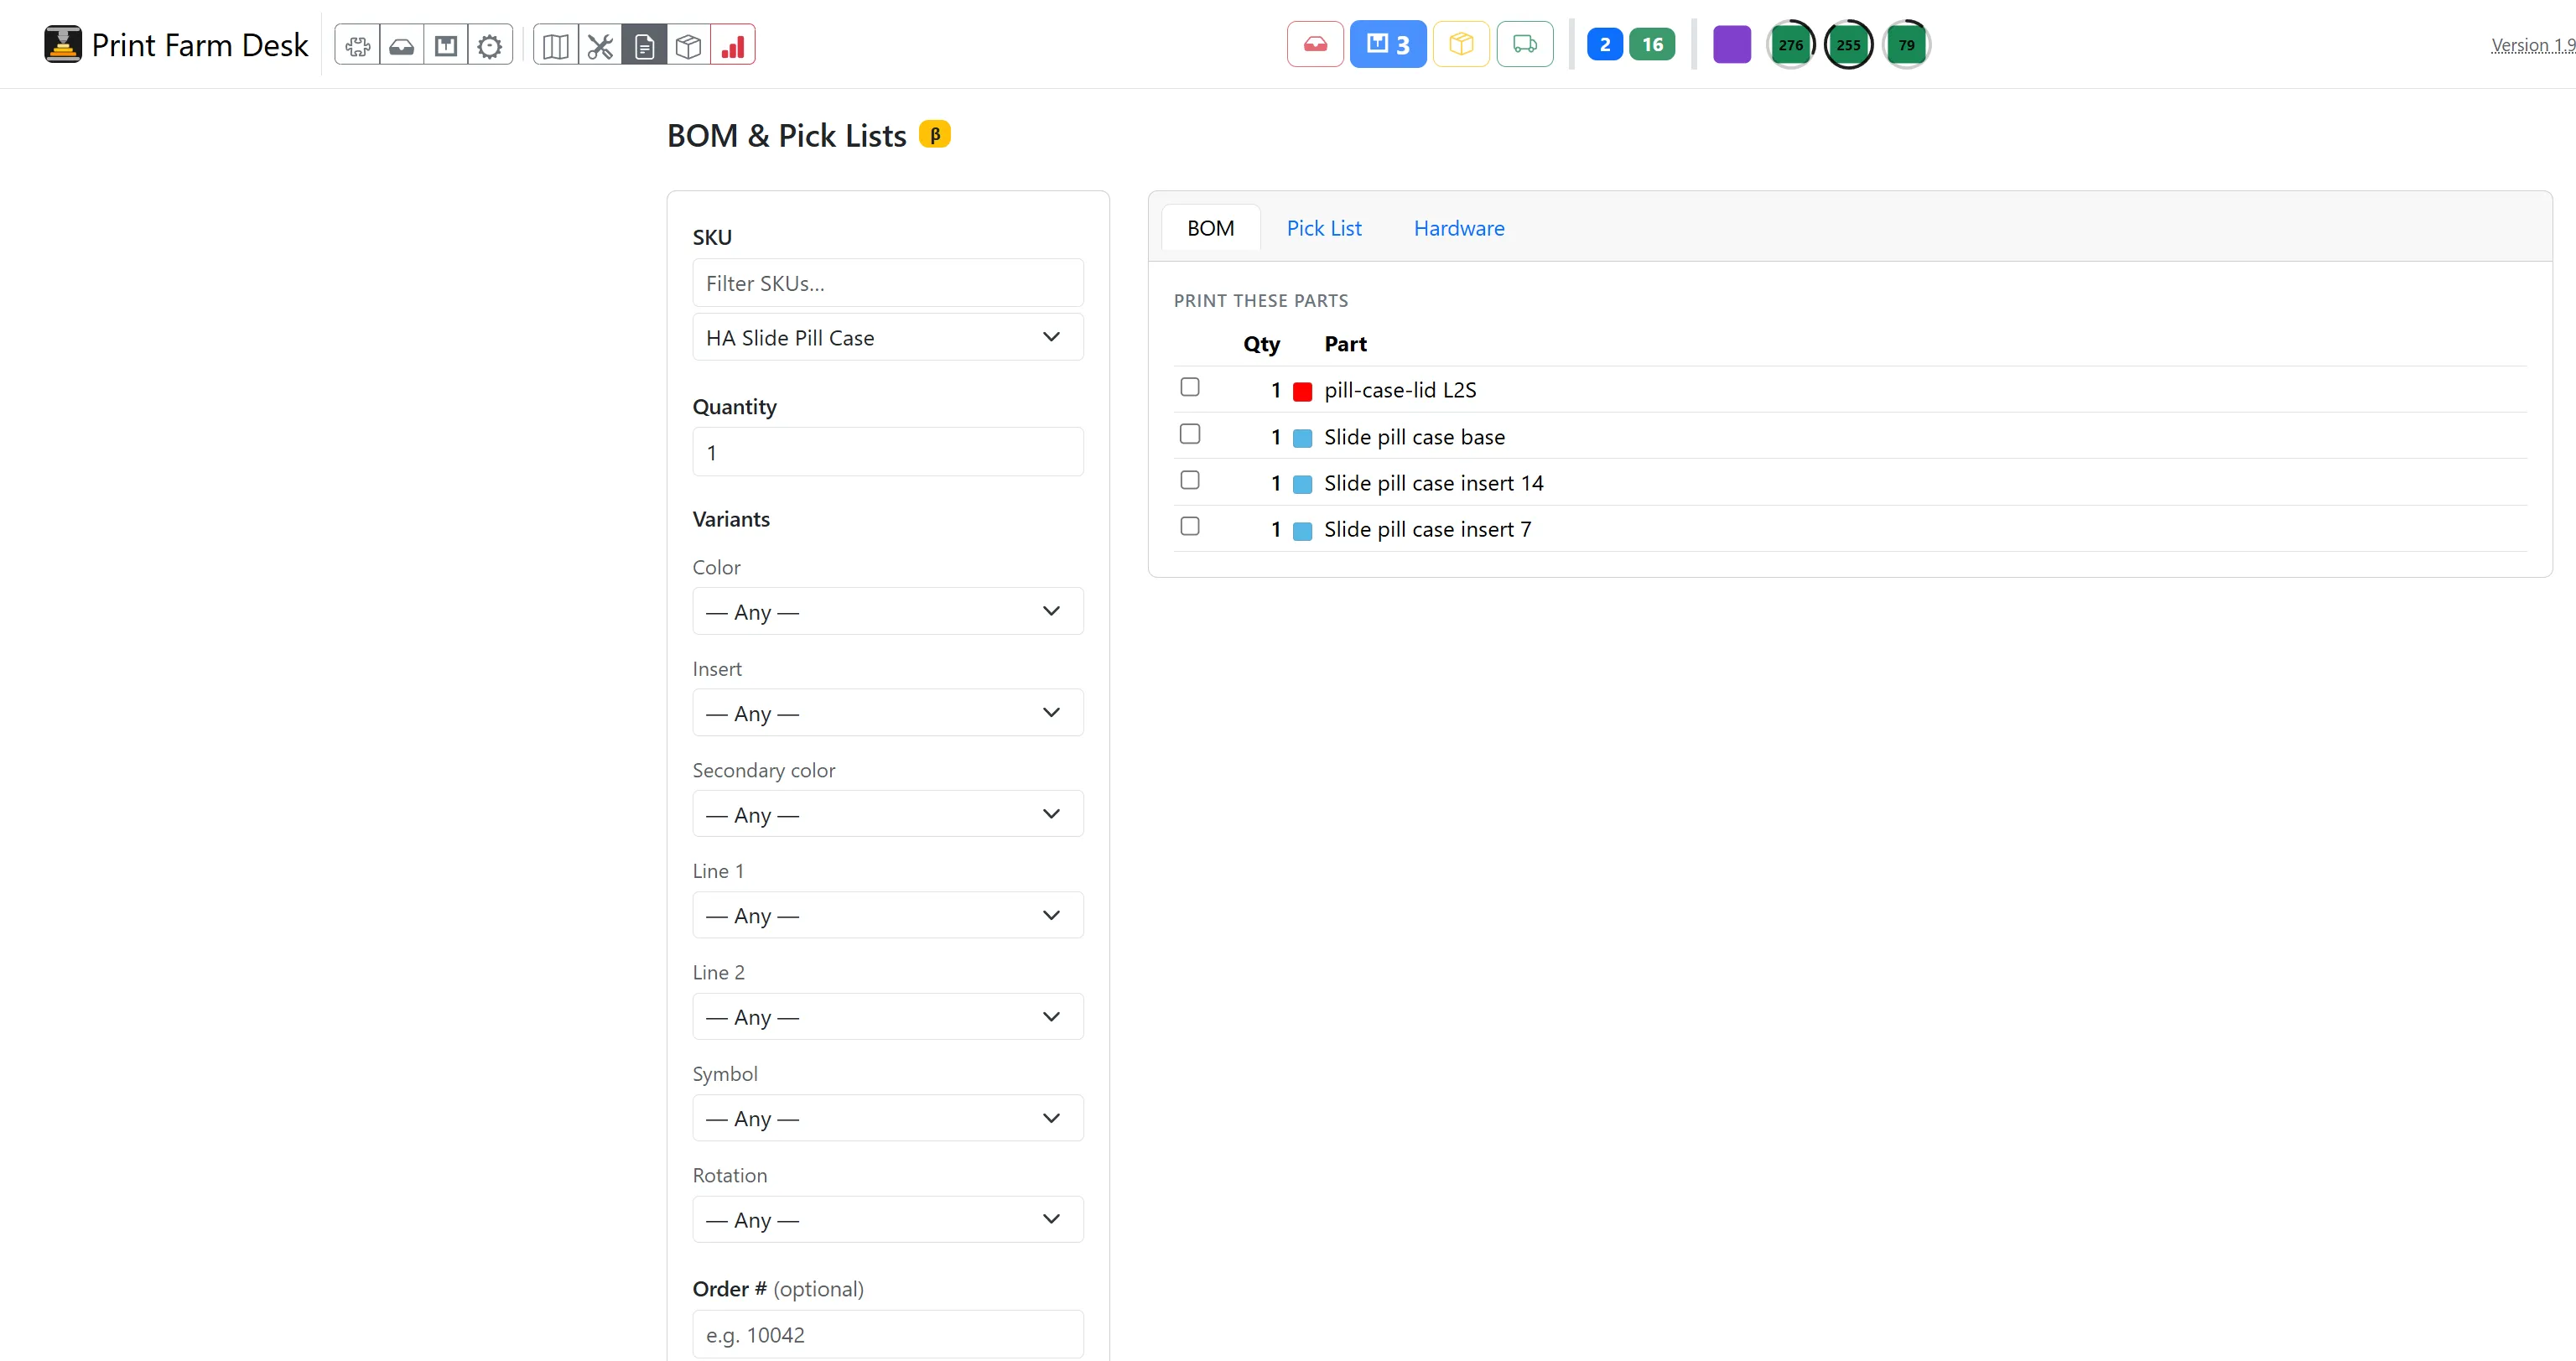Screen dimensions: 2576x1361
Task: Click the Order # input field
Action: [888, 1334]
